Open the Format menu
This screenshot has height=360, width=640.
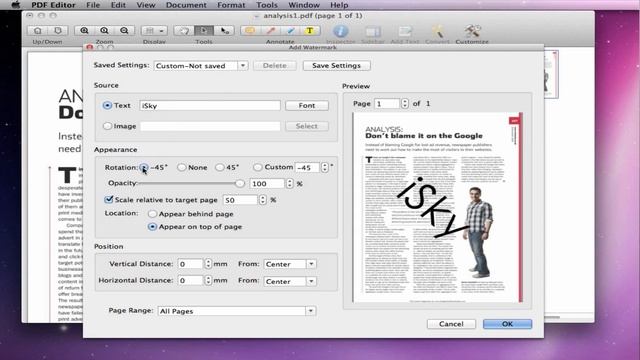(x=231, y=5)
